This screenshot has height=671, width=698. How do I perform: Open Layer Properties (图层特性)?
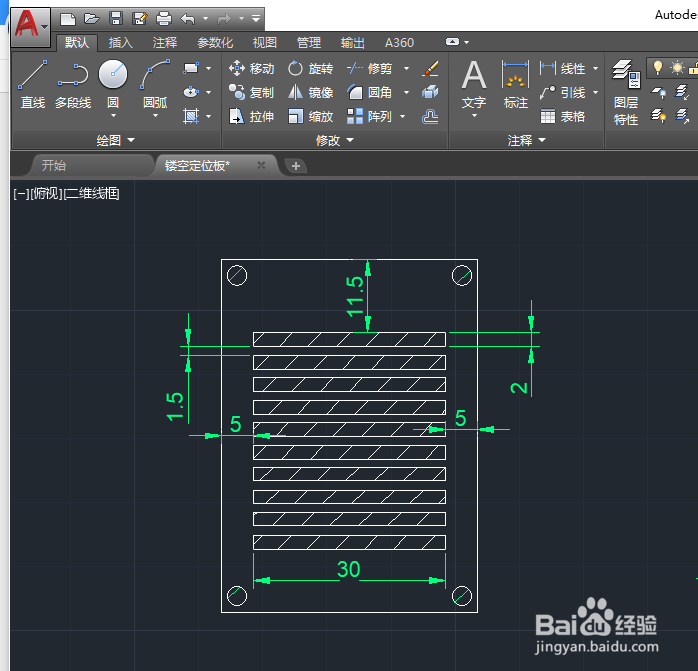tap(626, 93)
